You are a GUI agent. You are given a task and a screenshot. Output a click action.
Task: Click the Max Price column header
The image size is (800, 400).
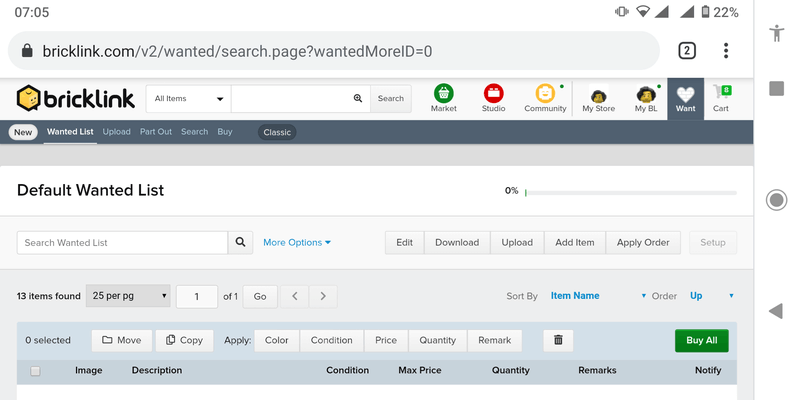click(x=419, y=370)
